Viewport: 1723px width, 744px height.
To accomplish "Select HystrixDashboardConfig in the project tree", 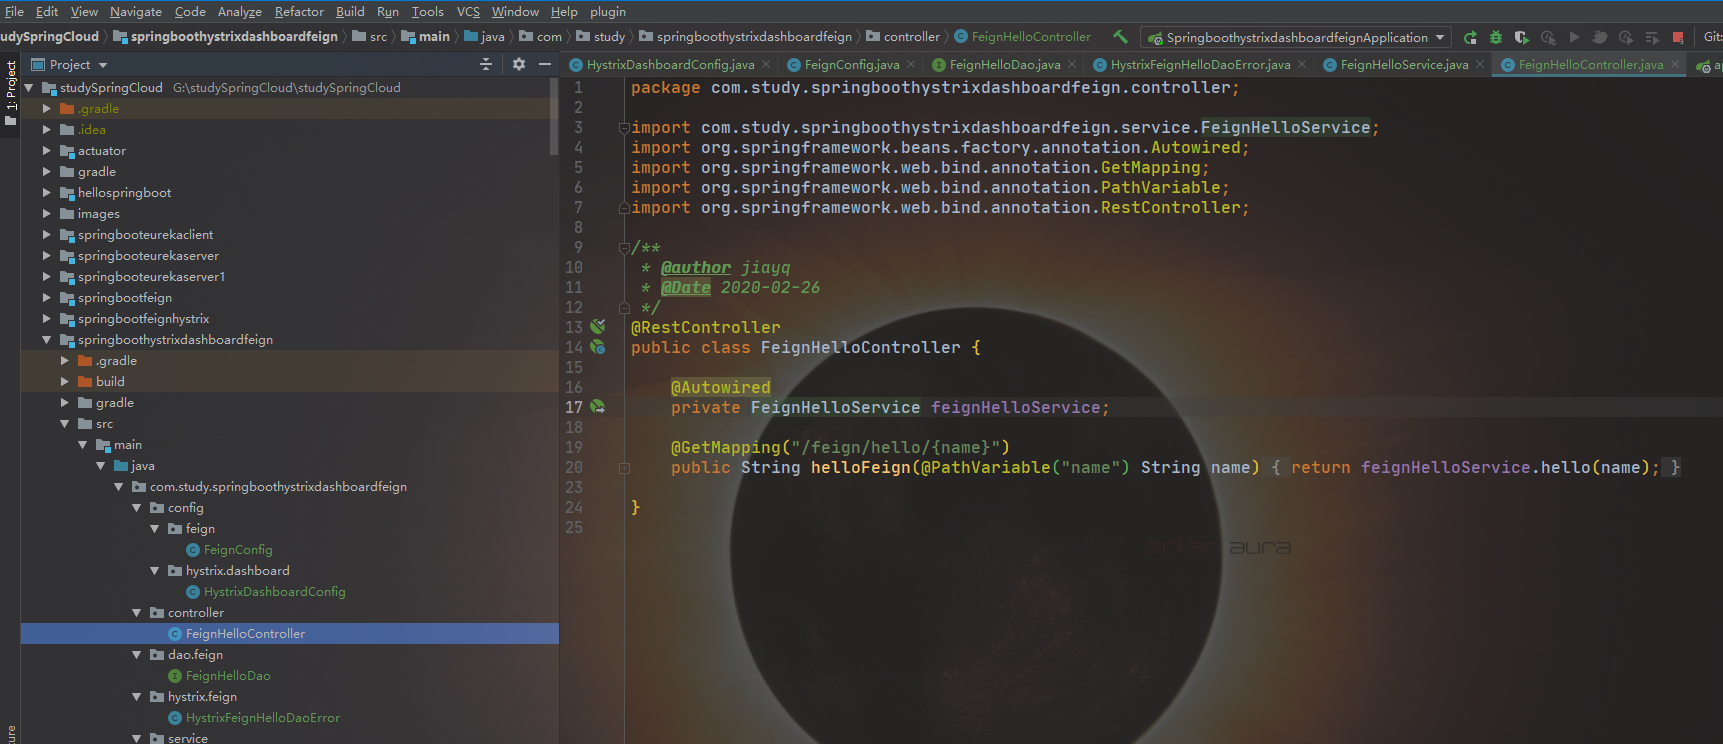I will click(x=274, y=591).
